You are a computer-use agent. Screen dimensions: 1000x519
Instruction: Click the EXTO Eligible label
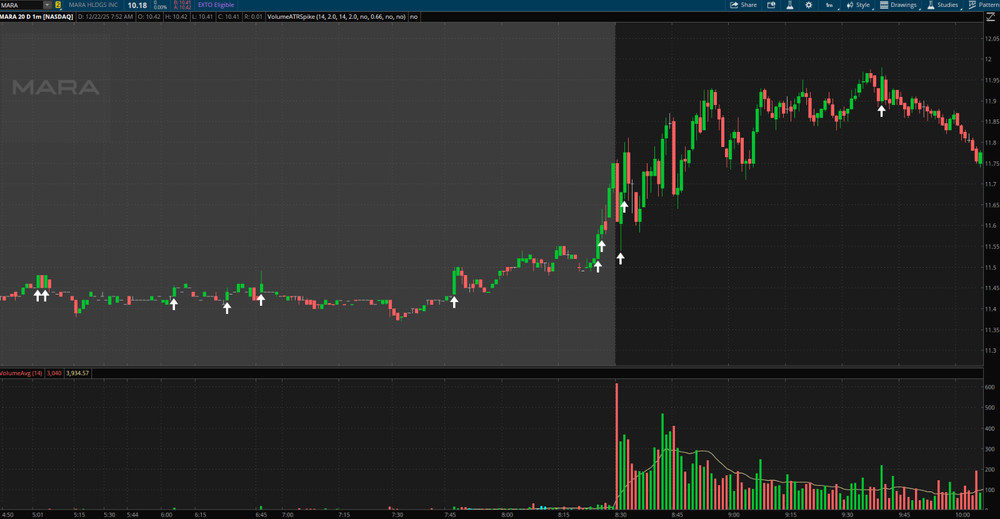(x=216, y=5)
